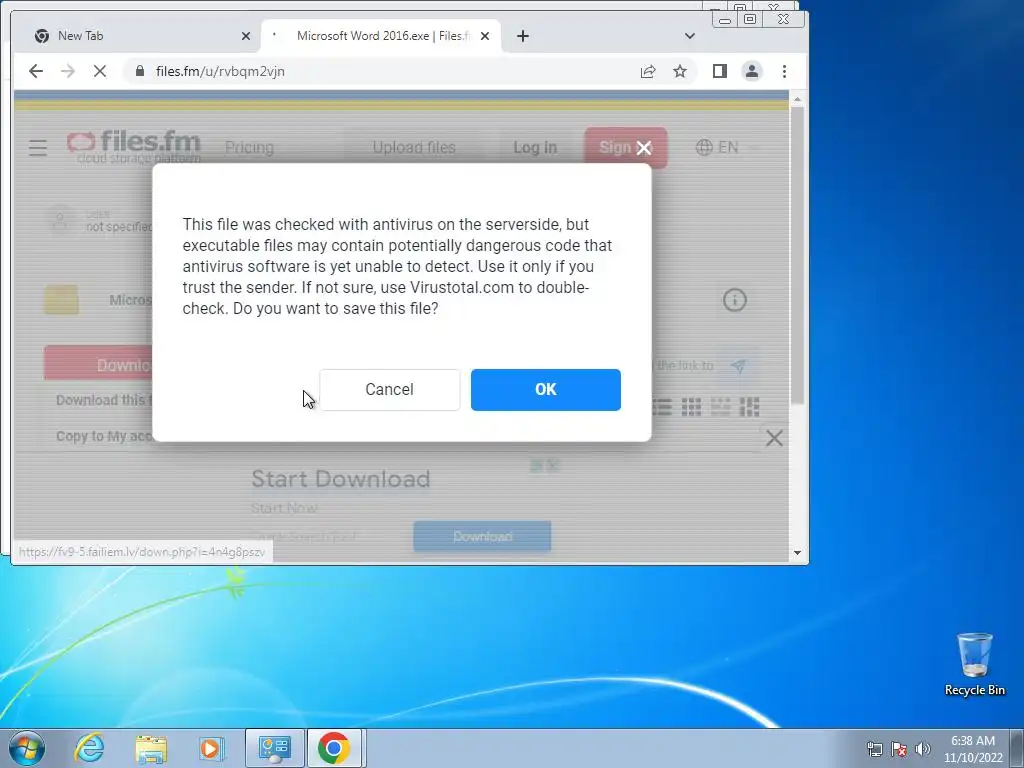Click the volume tray icon

(x=923, y=749)
